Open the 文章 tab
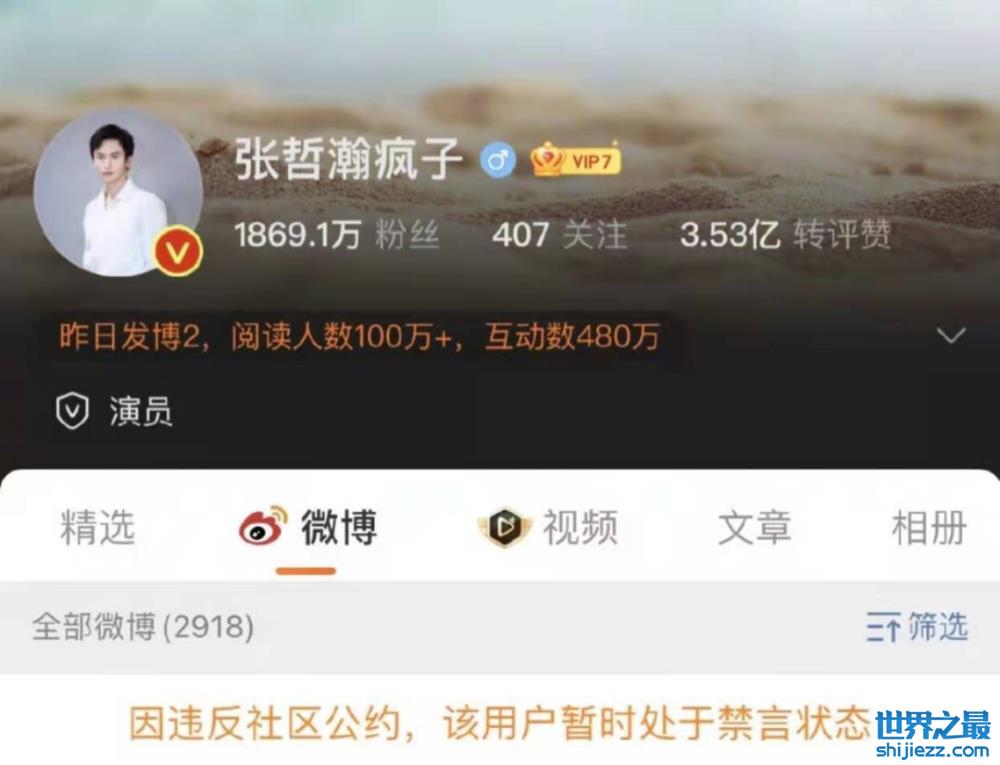This screenshot has width=1000, height=765. [x=754, y=528]
